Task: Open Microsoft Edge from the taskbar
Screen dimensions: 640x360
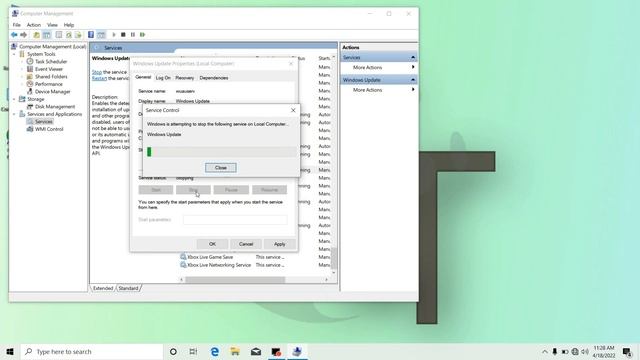Action: 214,351
